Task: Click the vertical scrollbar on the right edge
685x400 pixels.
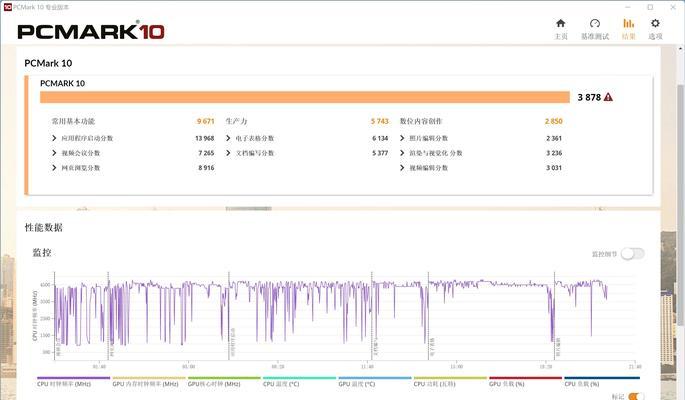Action: pyautogui.click(x=681, y=204)
